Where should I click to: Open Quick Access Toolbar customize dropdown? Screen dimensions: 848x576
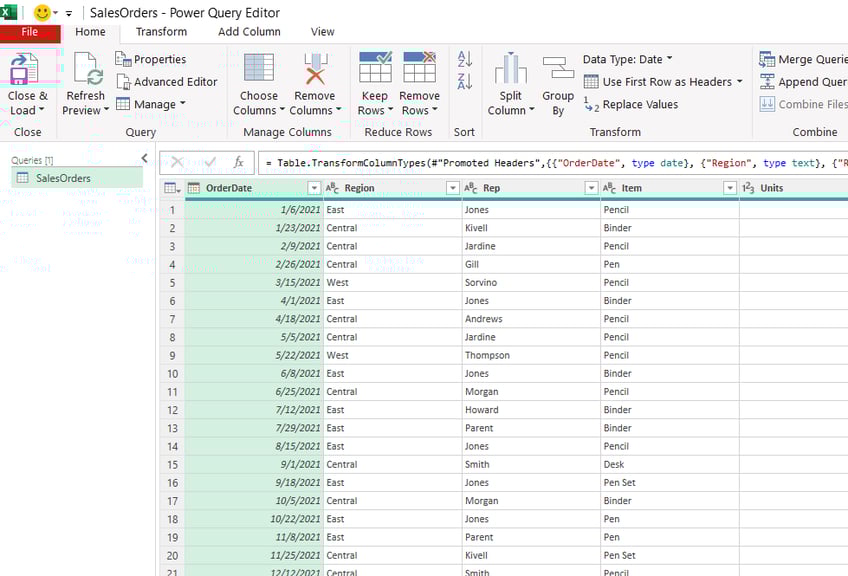[x=69, y=14]
